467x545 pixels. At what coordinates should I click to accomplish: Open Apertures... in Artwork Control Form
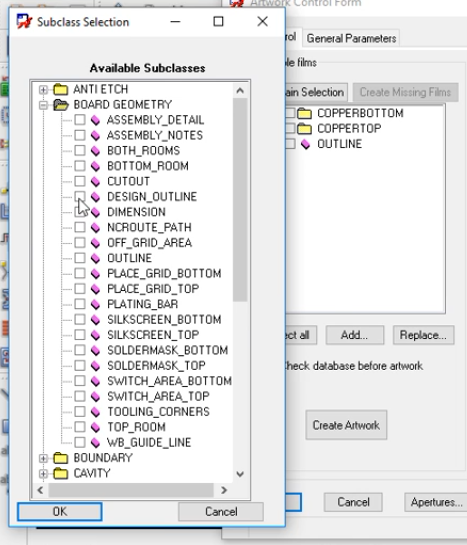coord(436,502)
